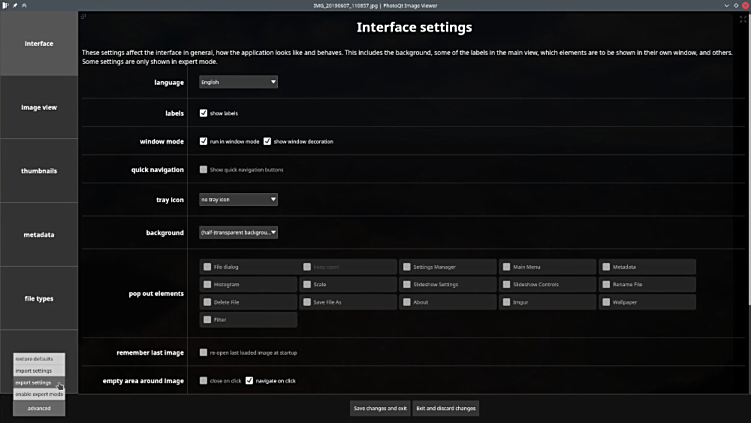Tick the Wallpaper pop out checkbox

[x=606, y=302]
